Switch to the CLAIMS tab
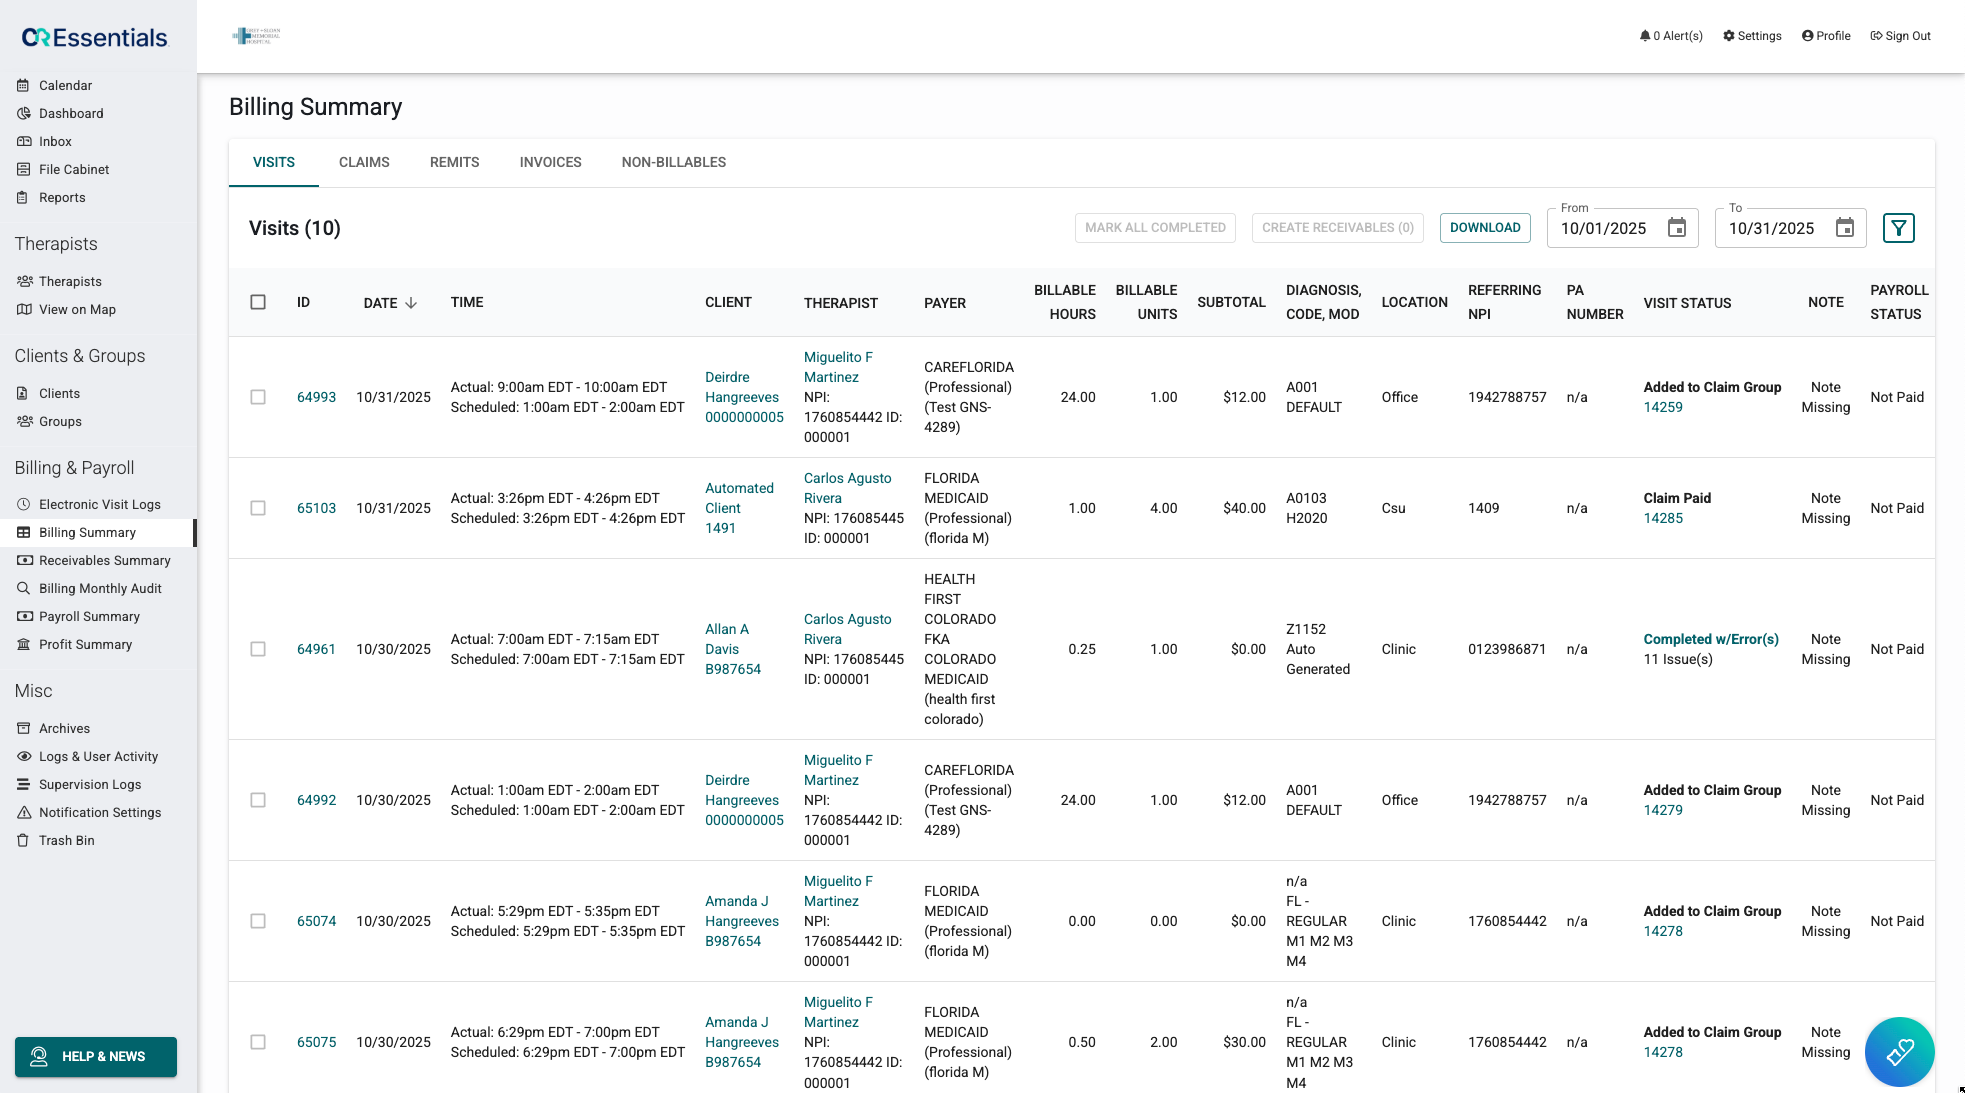Screen dimensions: 1965x1093 364,162
